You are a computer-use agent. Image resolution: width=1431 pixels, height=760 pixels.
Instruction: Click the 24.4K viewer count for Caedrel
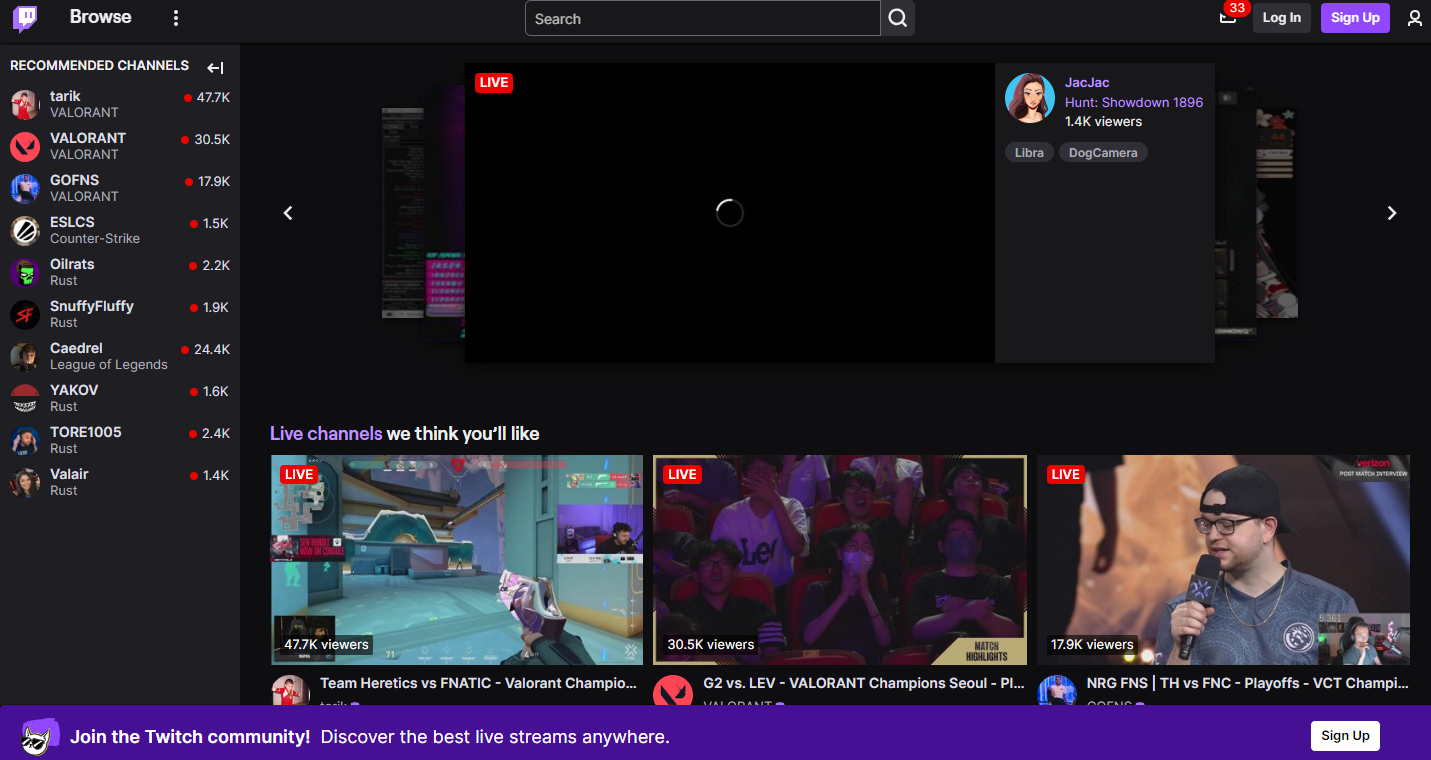212,350
